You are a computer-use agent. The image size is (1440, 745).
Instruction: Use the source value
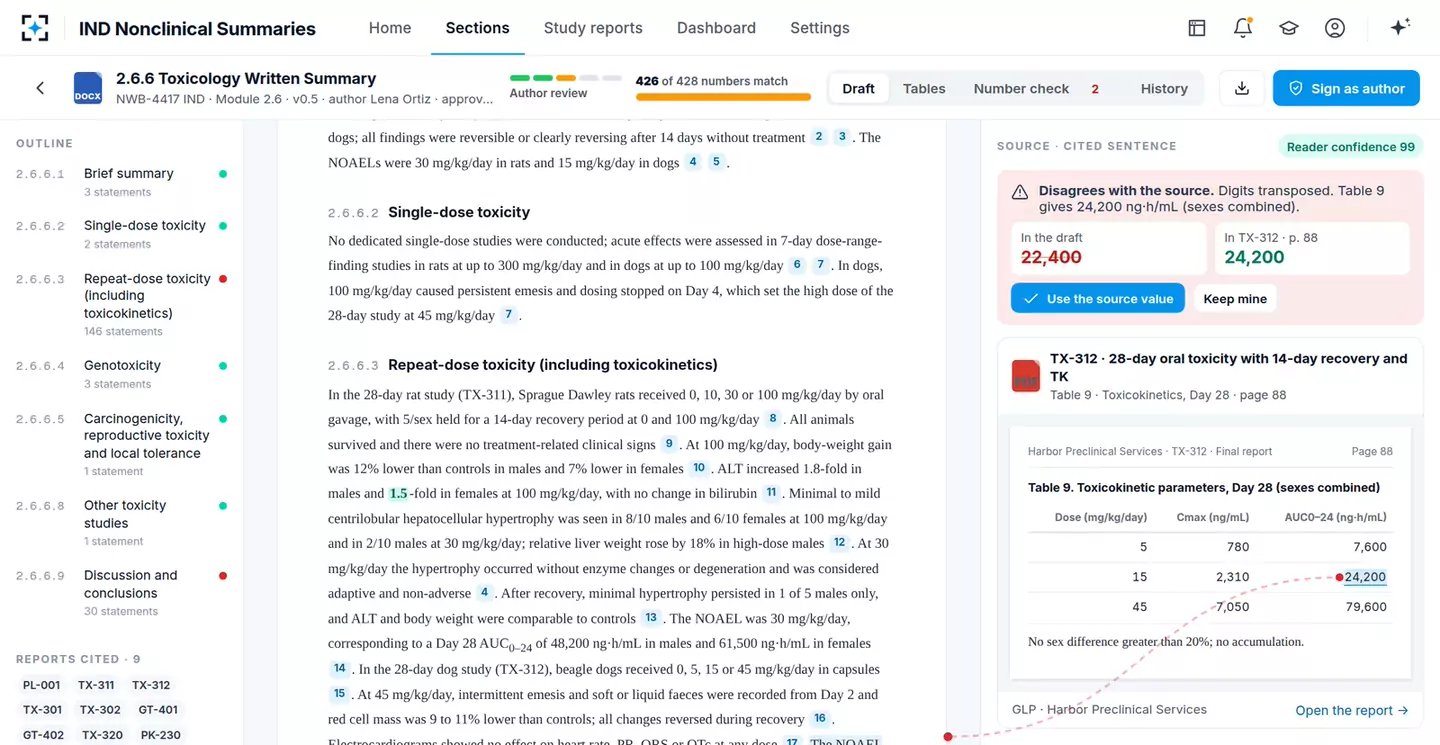[1098, 298]
